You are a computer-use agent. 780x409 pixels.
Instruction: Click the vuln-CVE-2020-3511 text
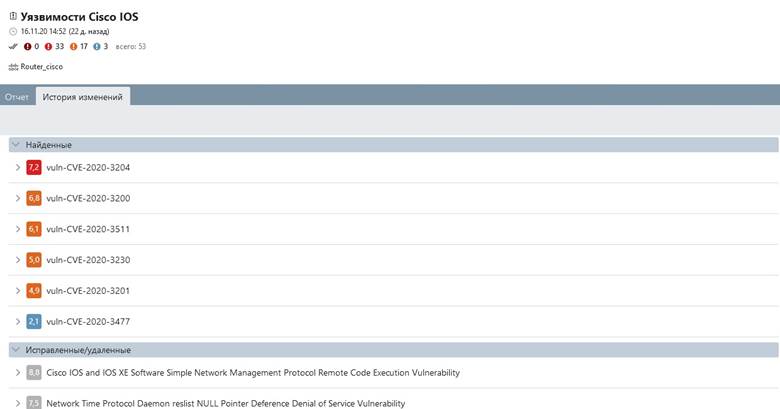pos(88,229)
